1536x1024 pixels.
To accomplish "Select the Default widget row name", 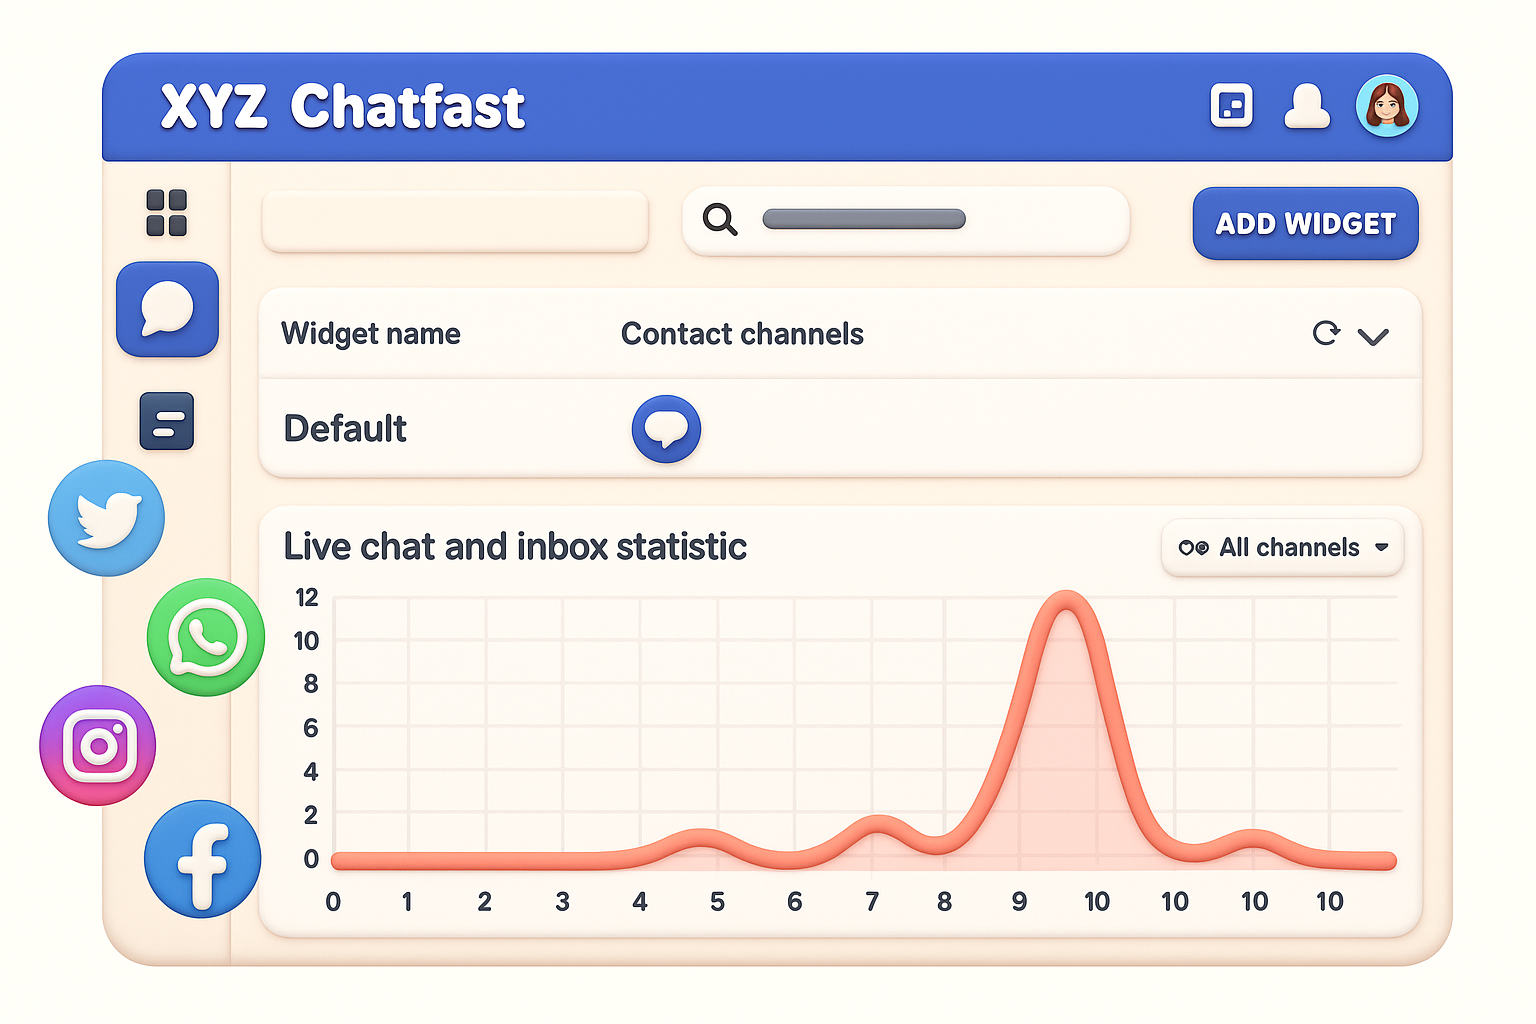I will (x=345, y=429).
